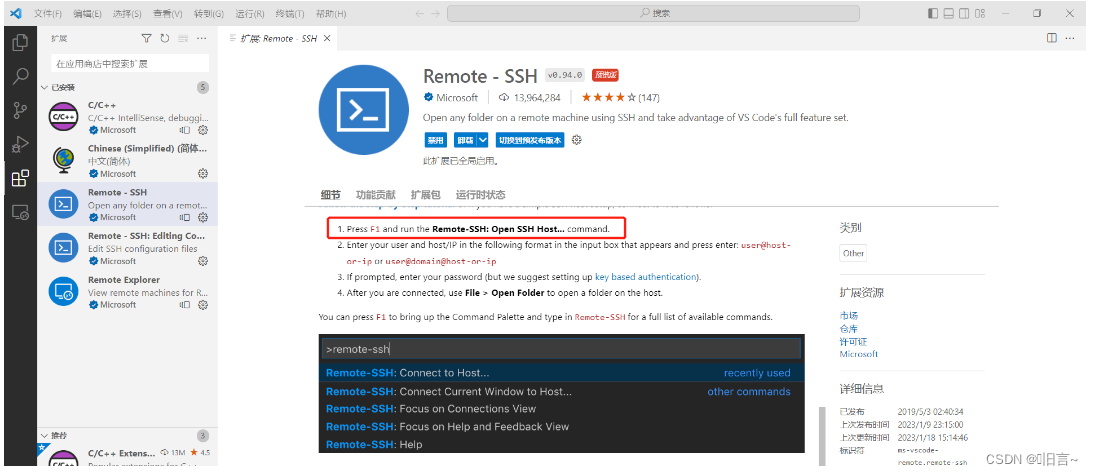Click sync icon beside C/C++ gear
The width and height of the screenshot is (1093, 475).
[x=185, y=130]
